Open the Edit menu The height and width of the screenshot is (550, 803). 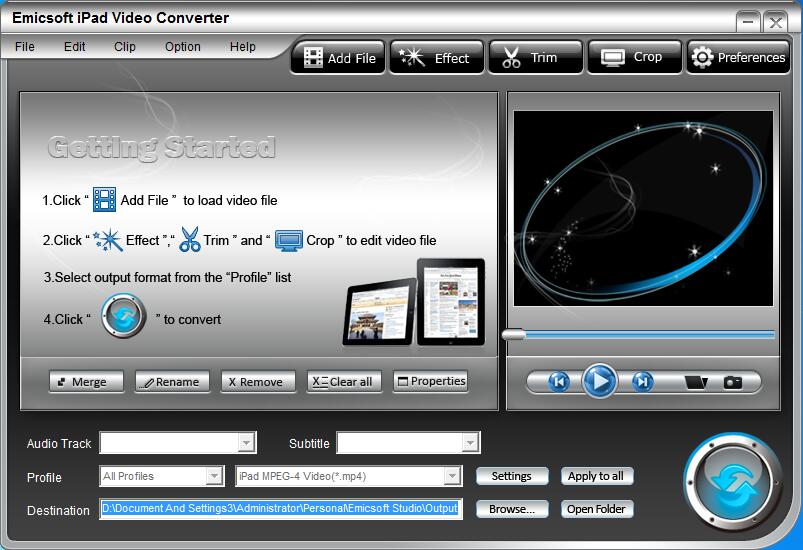tap(74, 47)
